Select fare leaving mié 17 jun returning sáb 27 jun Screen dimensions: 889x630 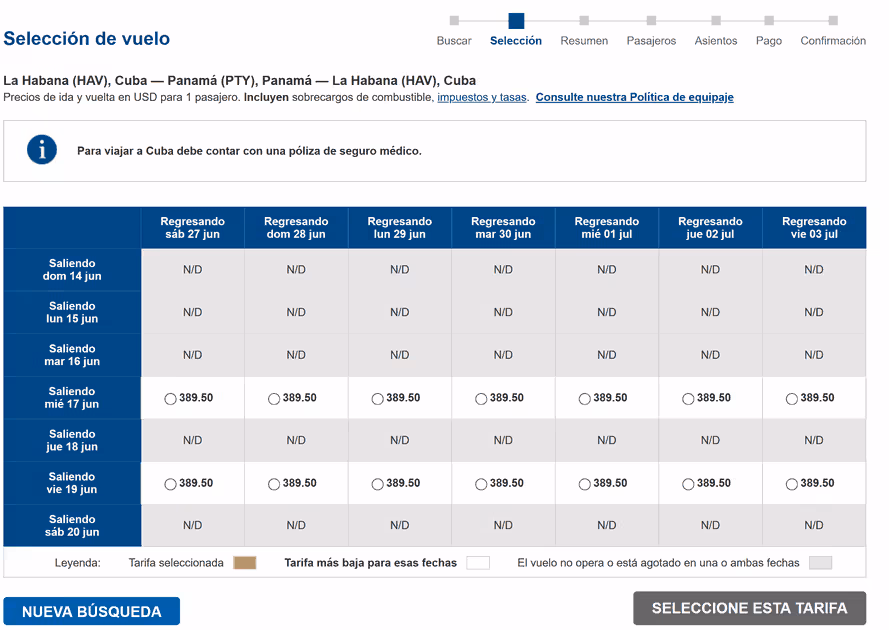pos(170,399)
